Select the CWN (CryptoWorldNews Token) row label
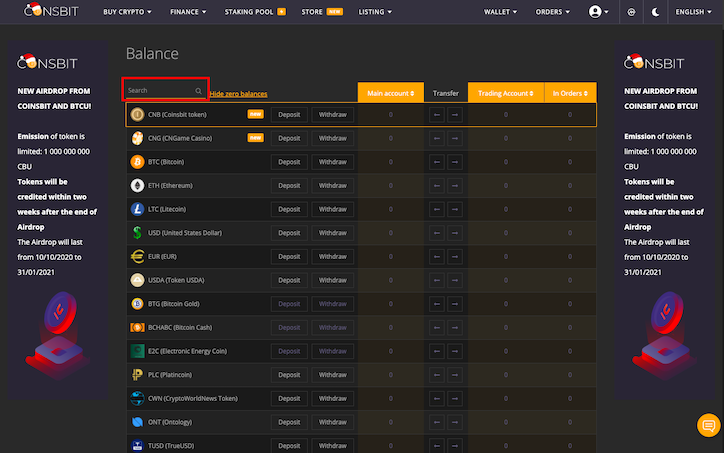724x453 pixels. 193,399
